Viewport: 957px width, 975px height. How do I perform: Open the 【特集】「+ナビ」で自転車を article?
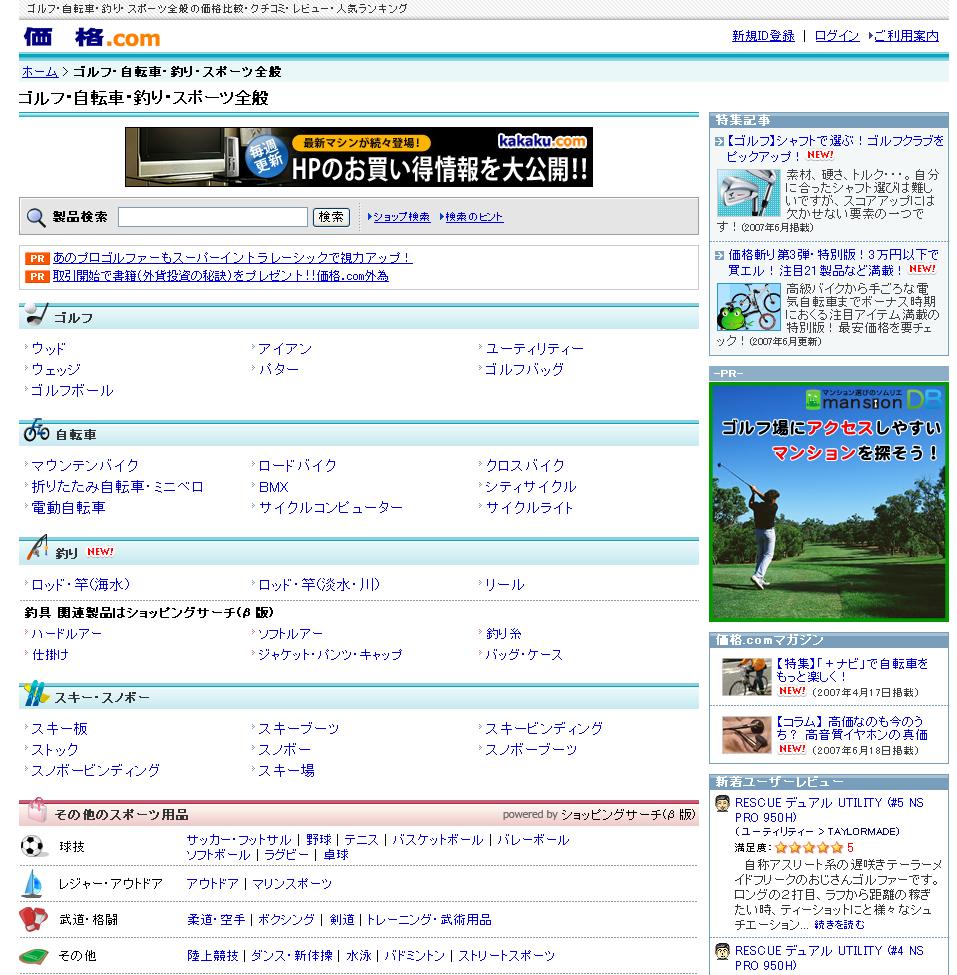(852, 670)
